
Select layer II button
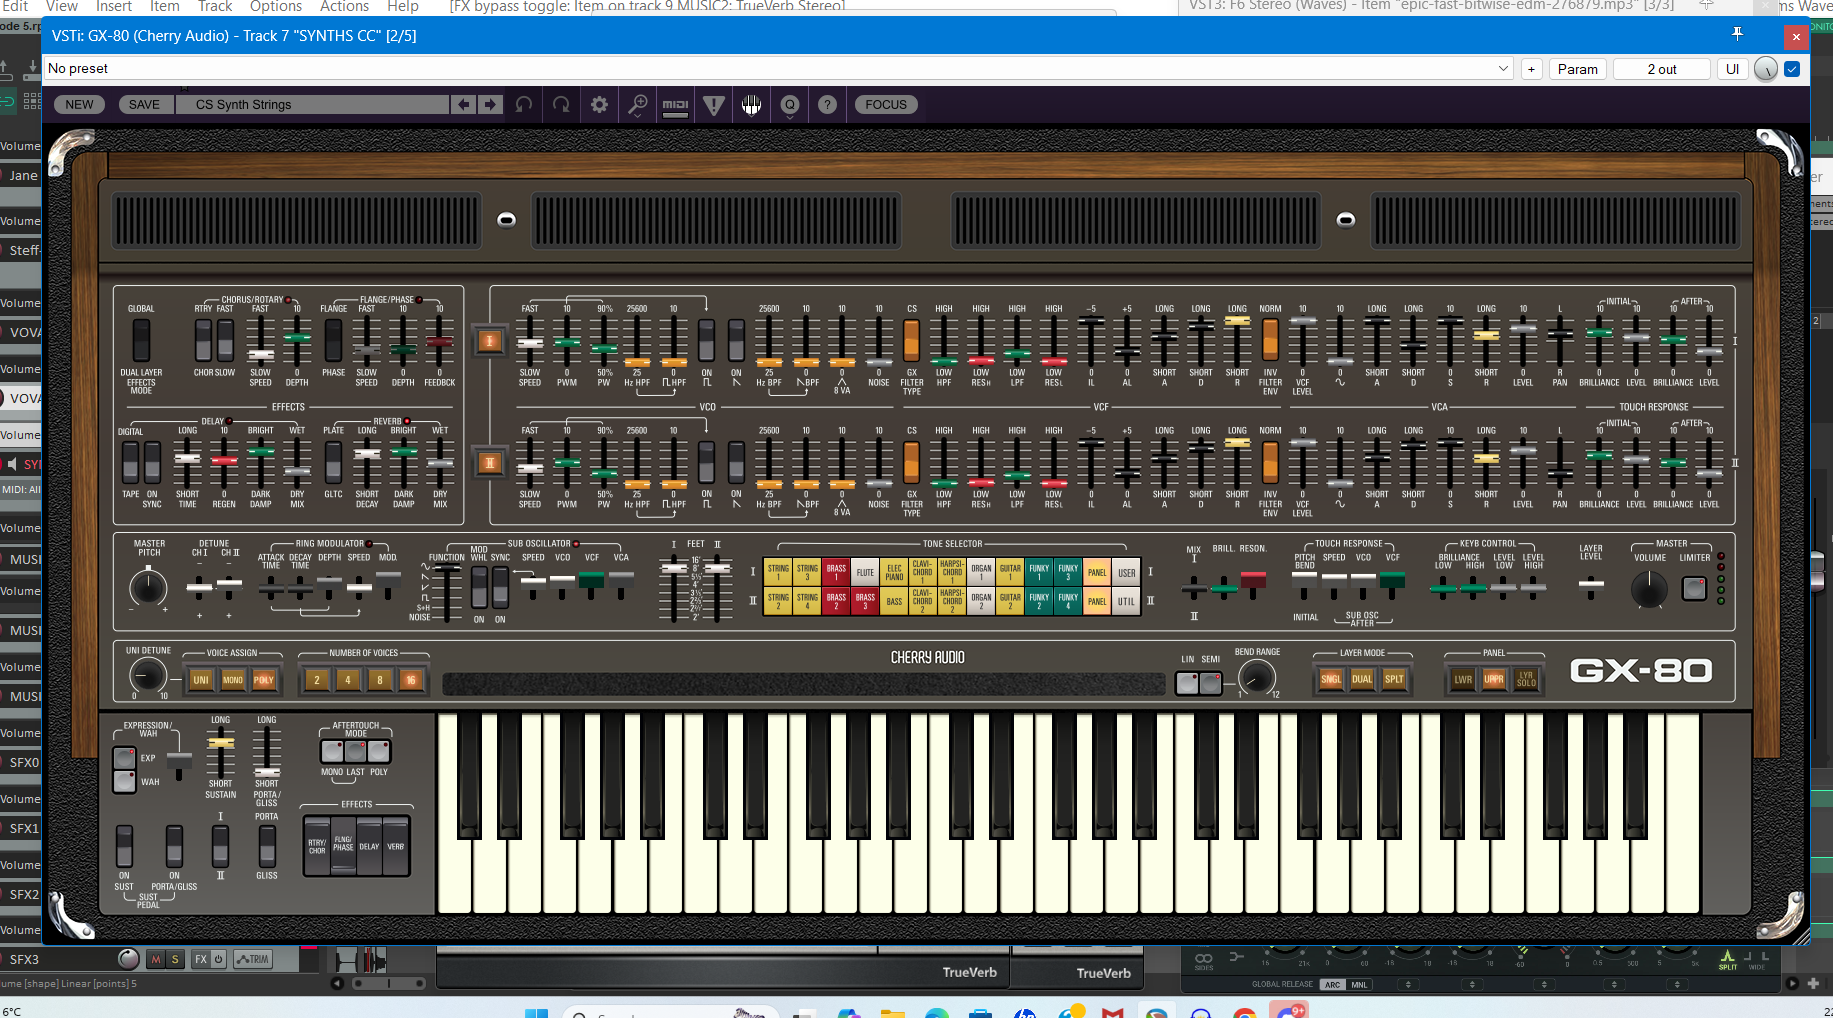tap(490, 462)
